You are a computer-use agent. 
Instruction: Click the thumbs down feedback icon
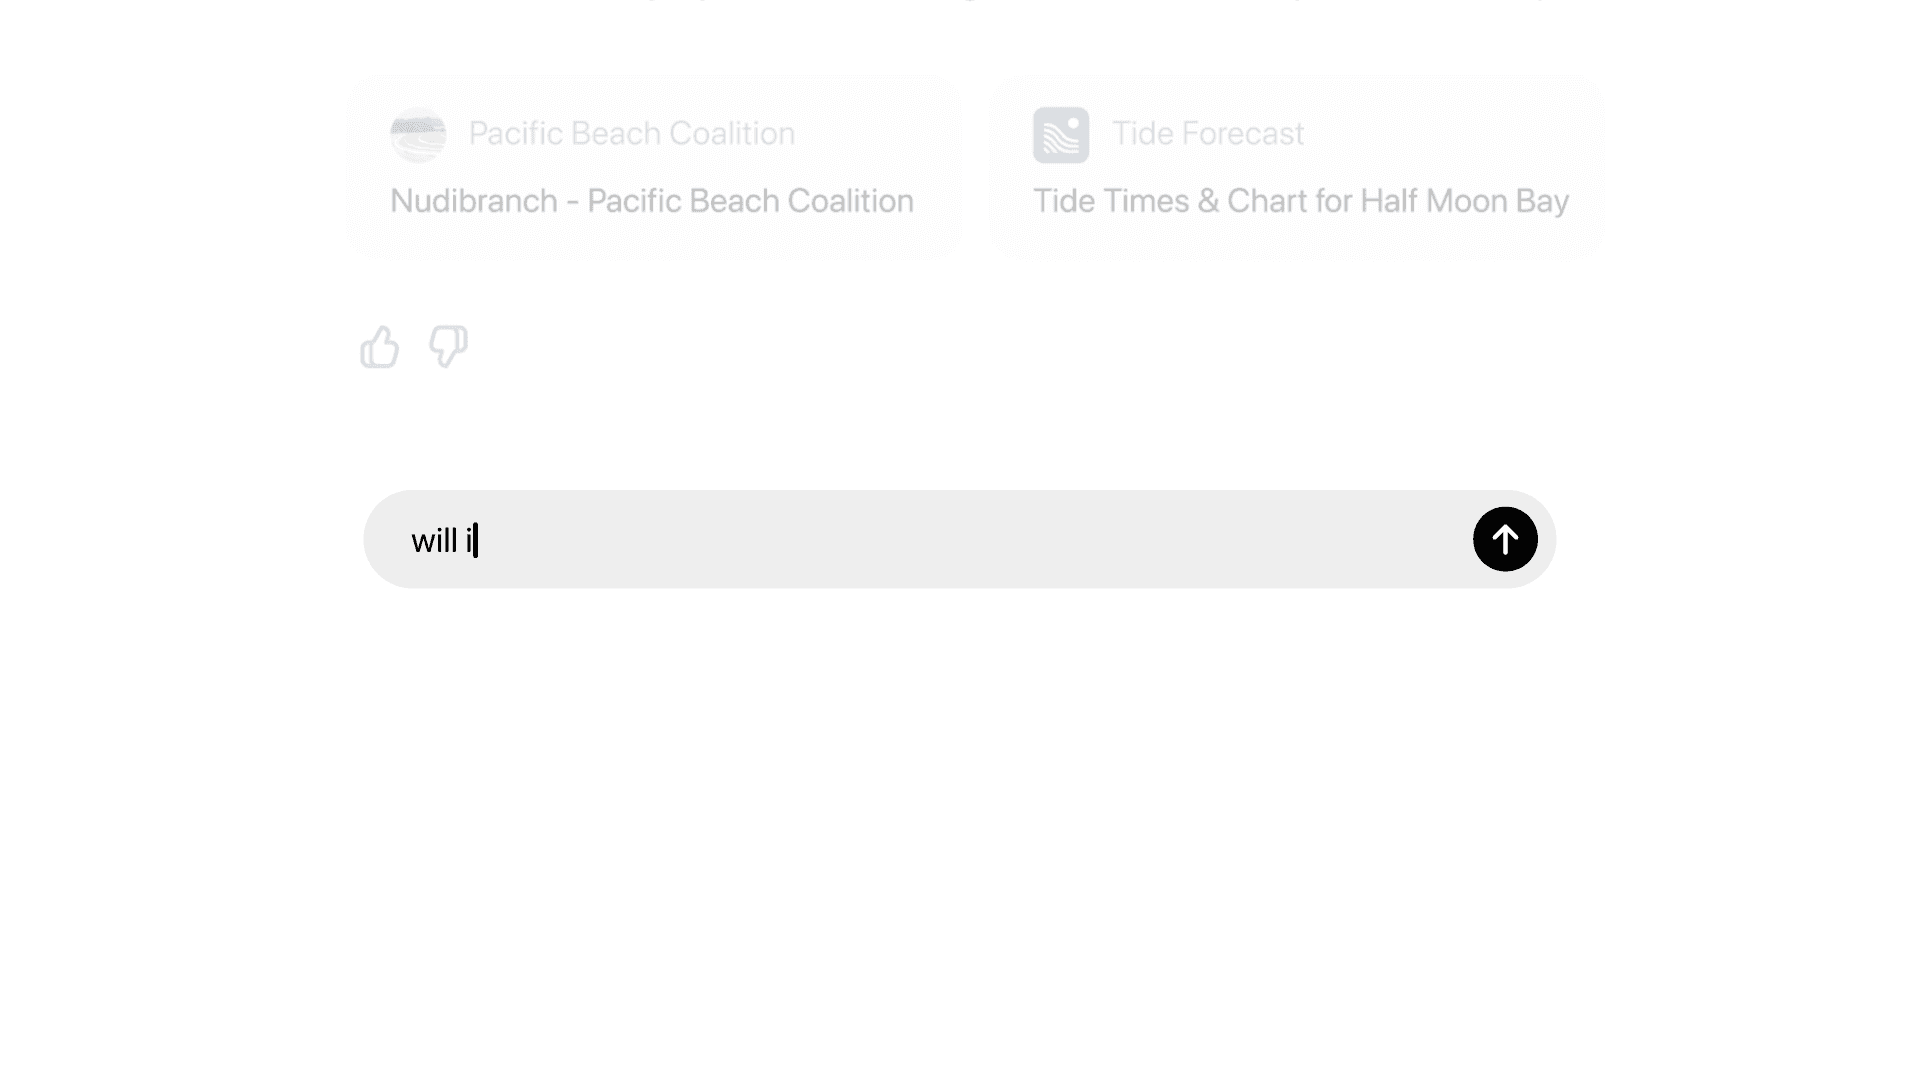pos(448,347)
